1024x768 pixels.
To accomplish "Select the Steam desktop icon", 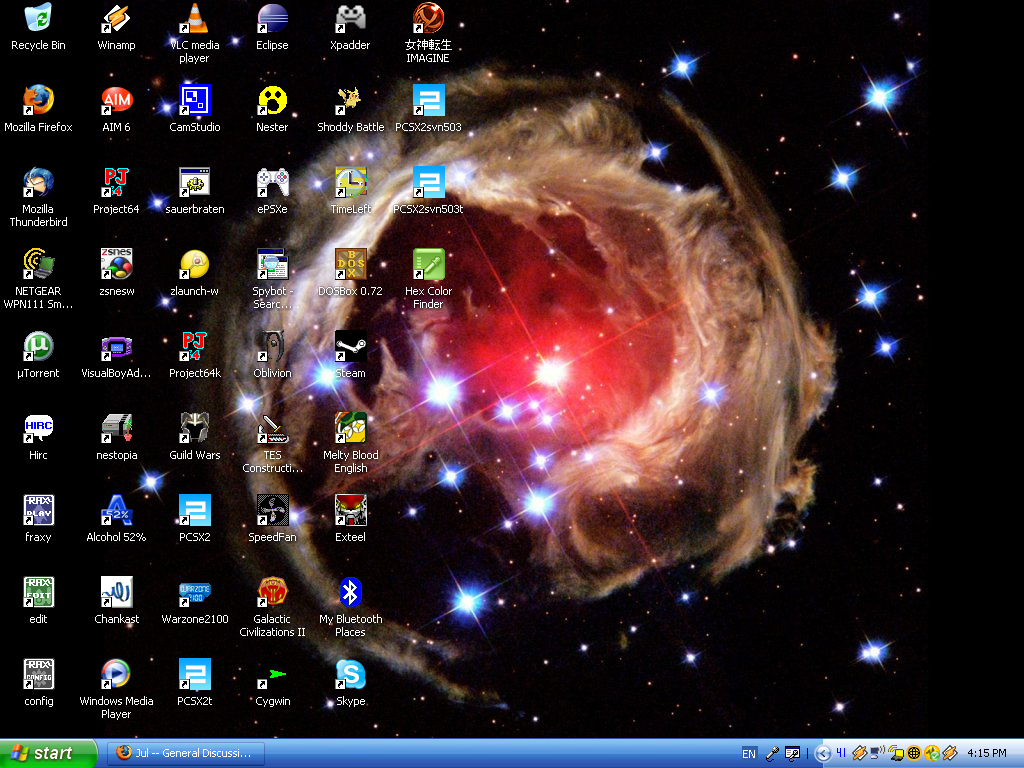I will click(350, 347).
